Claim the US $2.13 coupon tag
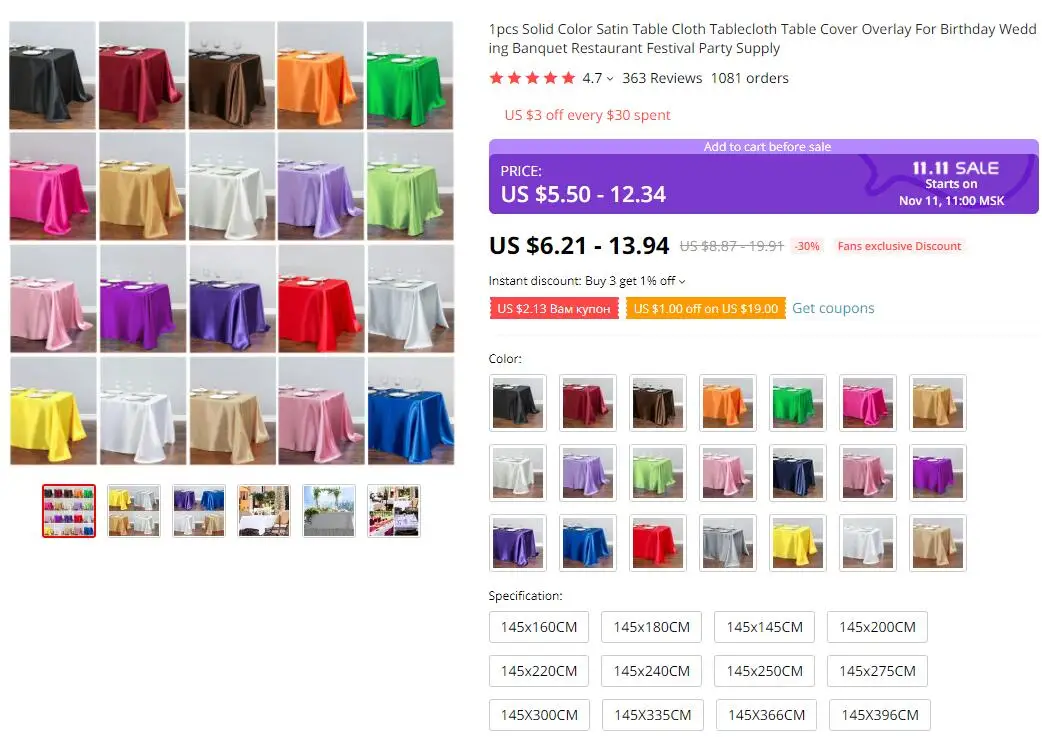 [554, 308]
